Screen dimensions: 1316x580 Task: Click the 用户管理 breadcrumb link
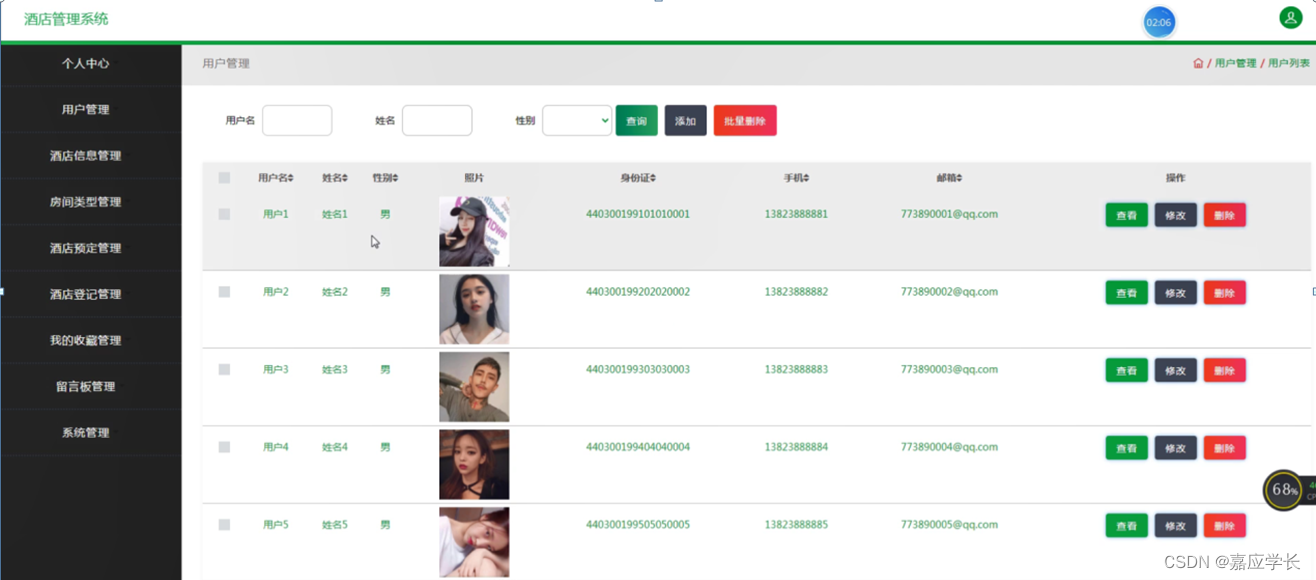[1235, 63]
